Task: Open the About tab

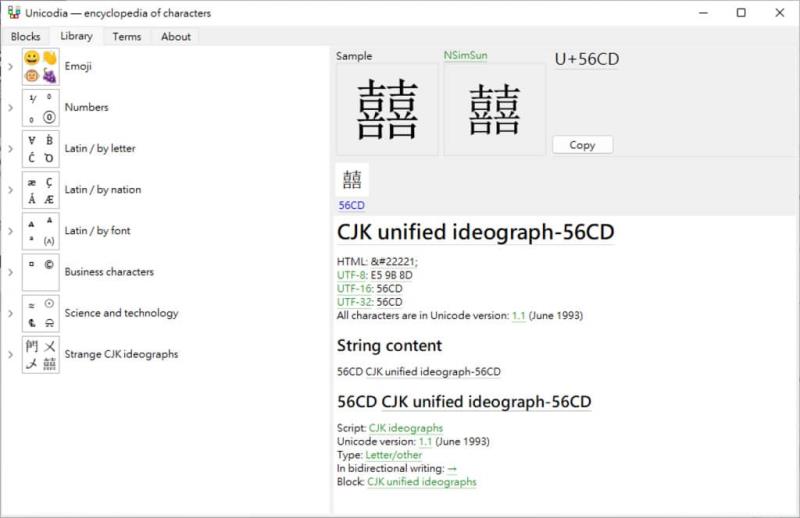Action: pos(176,37)
